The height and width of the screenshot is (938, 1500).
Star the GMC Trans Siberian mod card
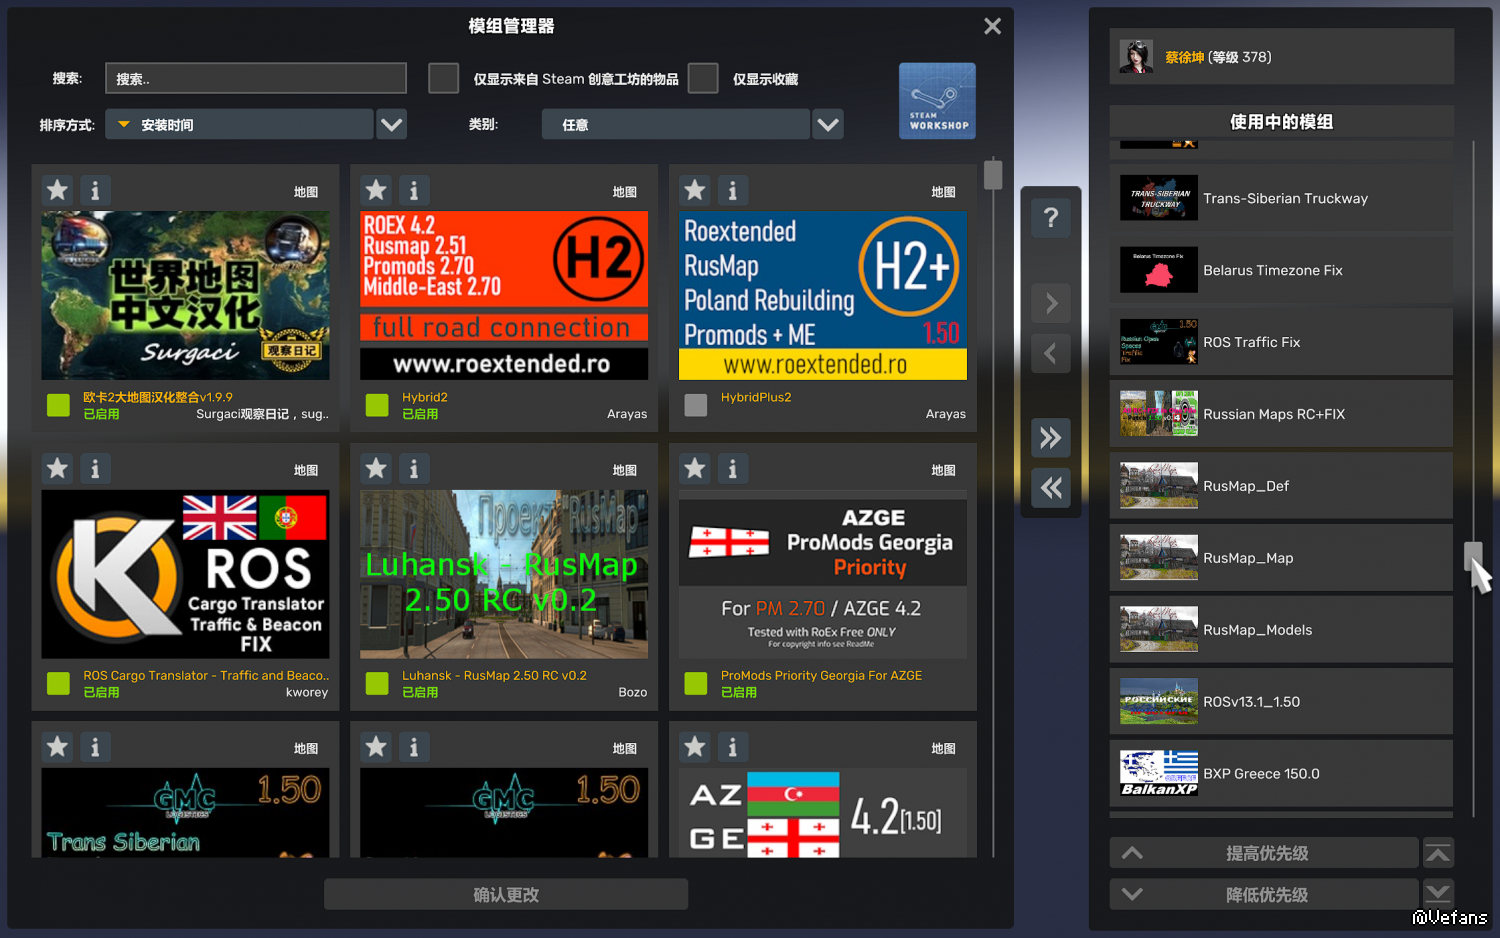coord(58,746)
